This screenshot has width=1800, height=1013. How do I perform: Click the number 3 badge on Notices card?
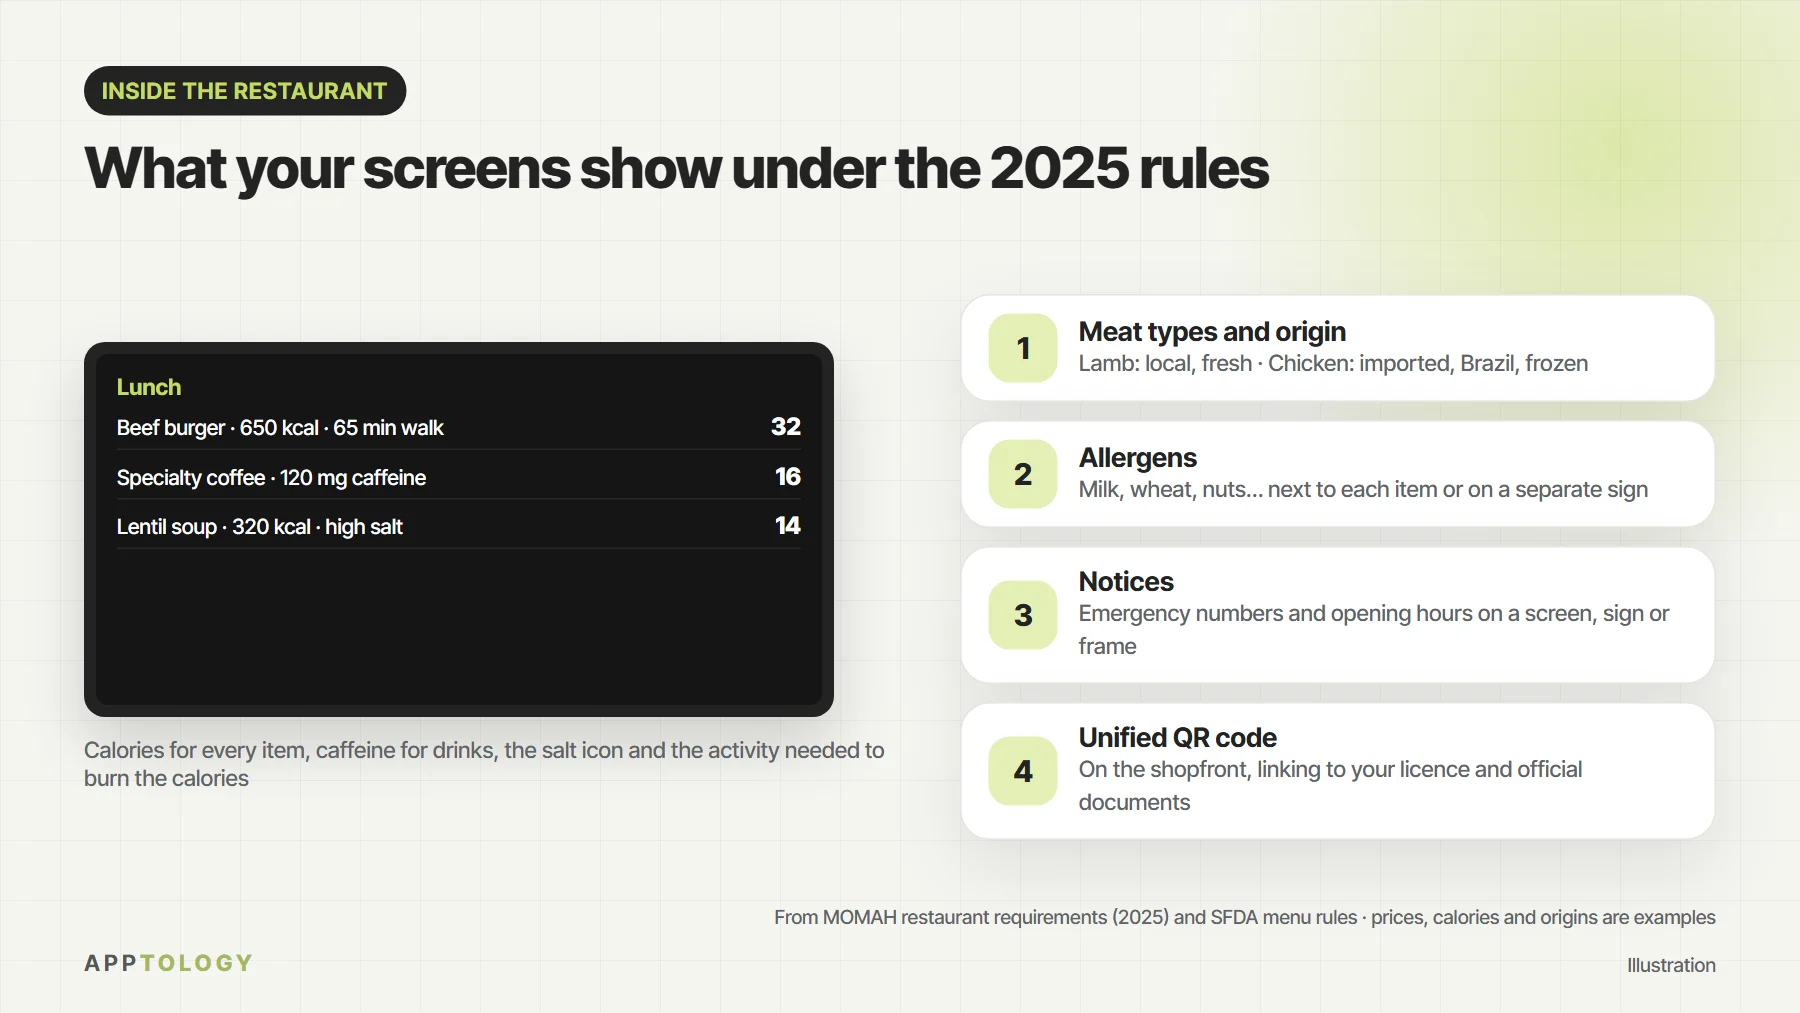pos(1023,615)
